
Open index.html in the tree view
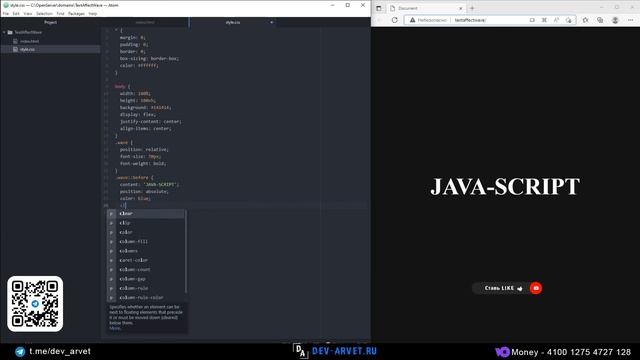click(x=29, y=41)
